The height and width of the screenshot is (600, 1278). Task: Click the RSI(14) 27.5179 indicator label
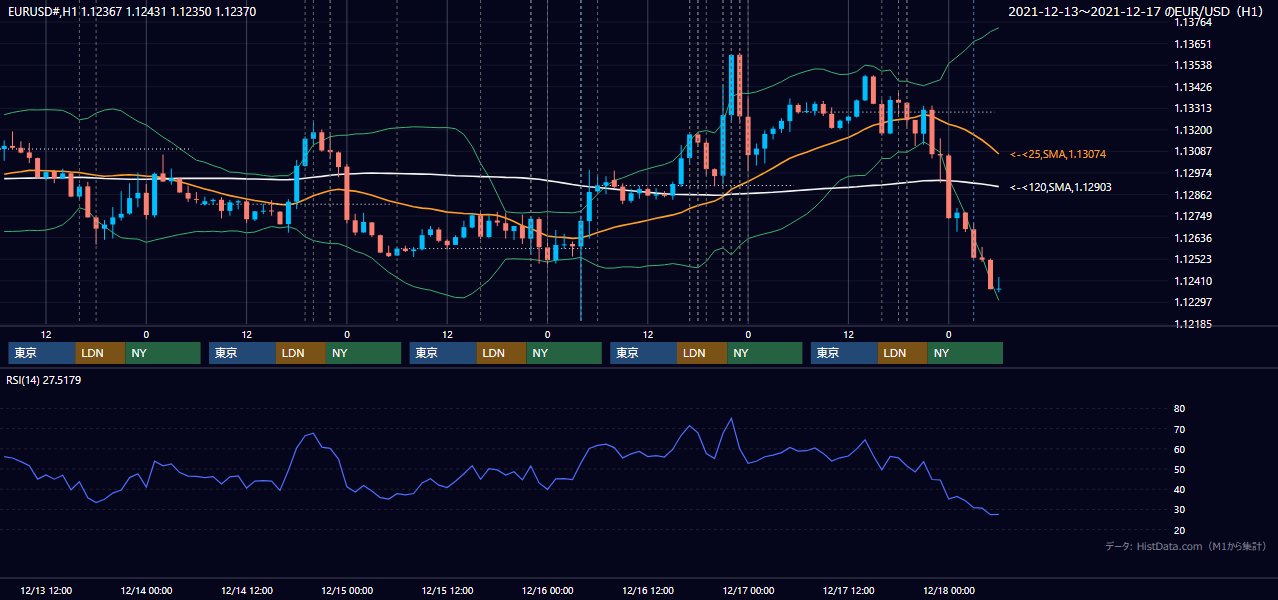tap(44, 380)
